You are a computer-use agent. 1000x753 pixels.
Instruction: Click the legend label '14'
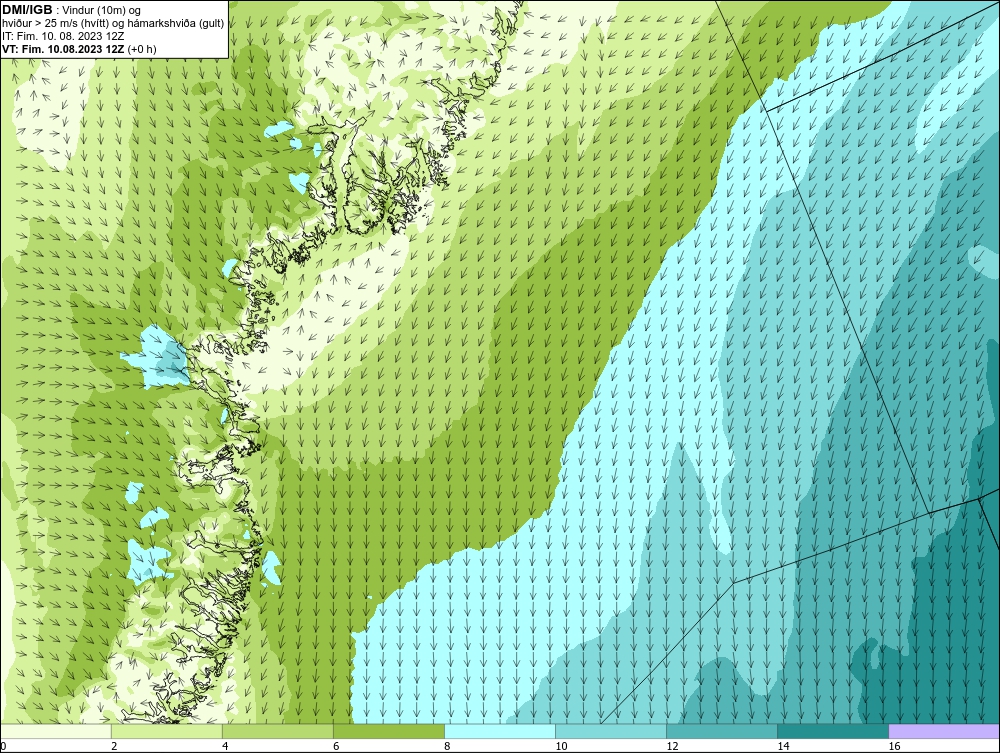pyautogui.click(x=783, y=746)
